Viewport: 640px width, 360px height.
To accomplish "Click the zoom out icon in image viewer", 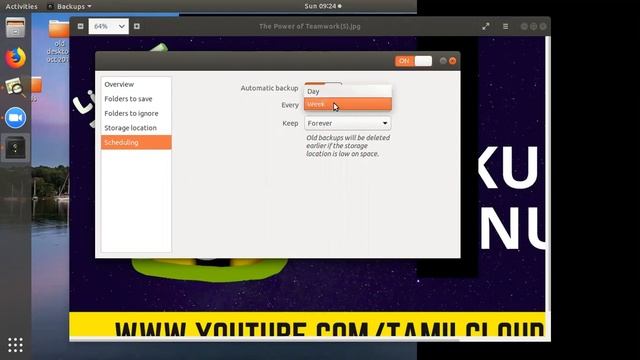I will (80, 26).
